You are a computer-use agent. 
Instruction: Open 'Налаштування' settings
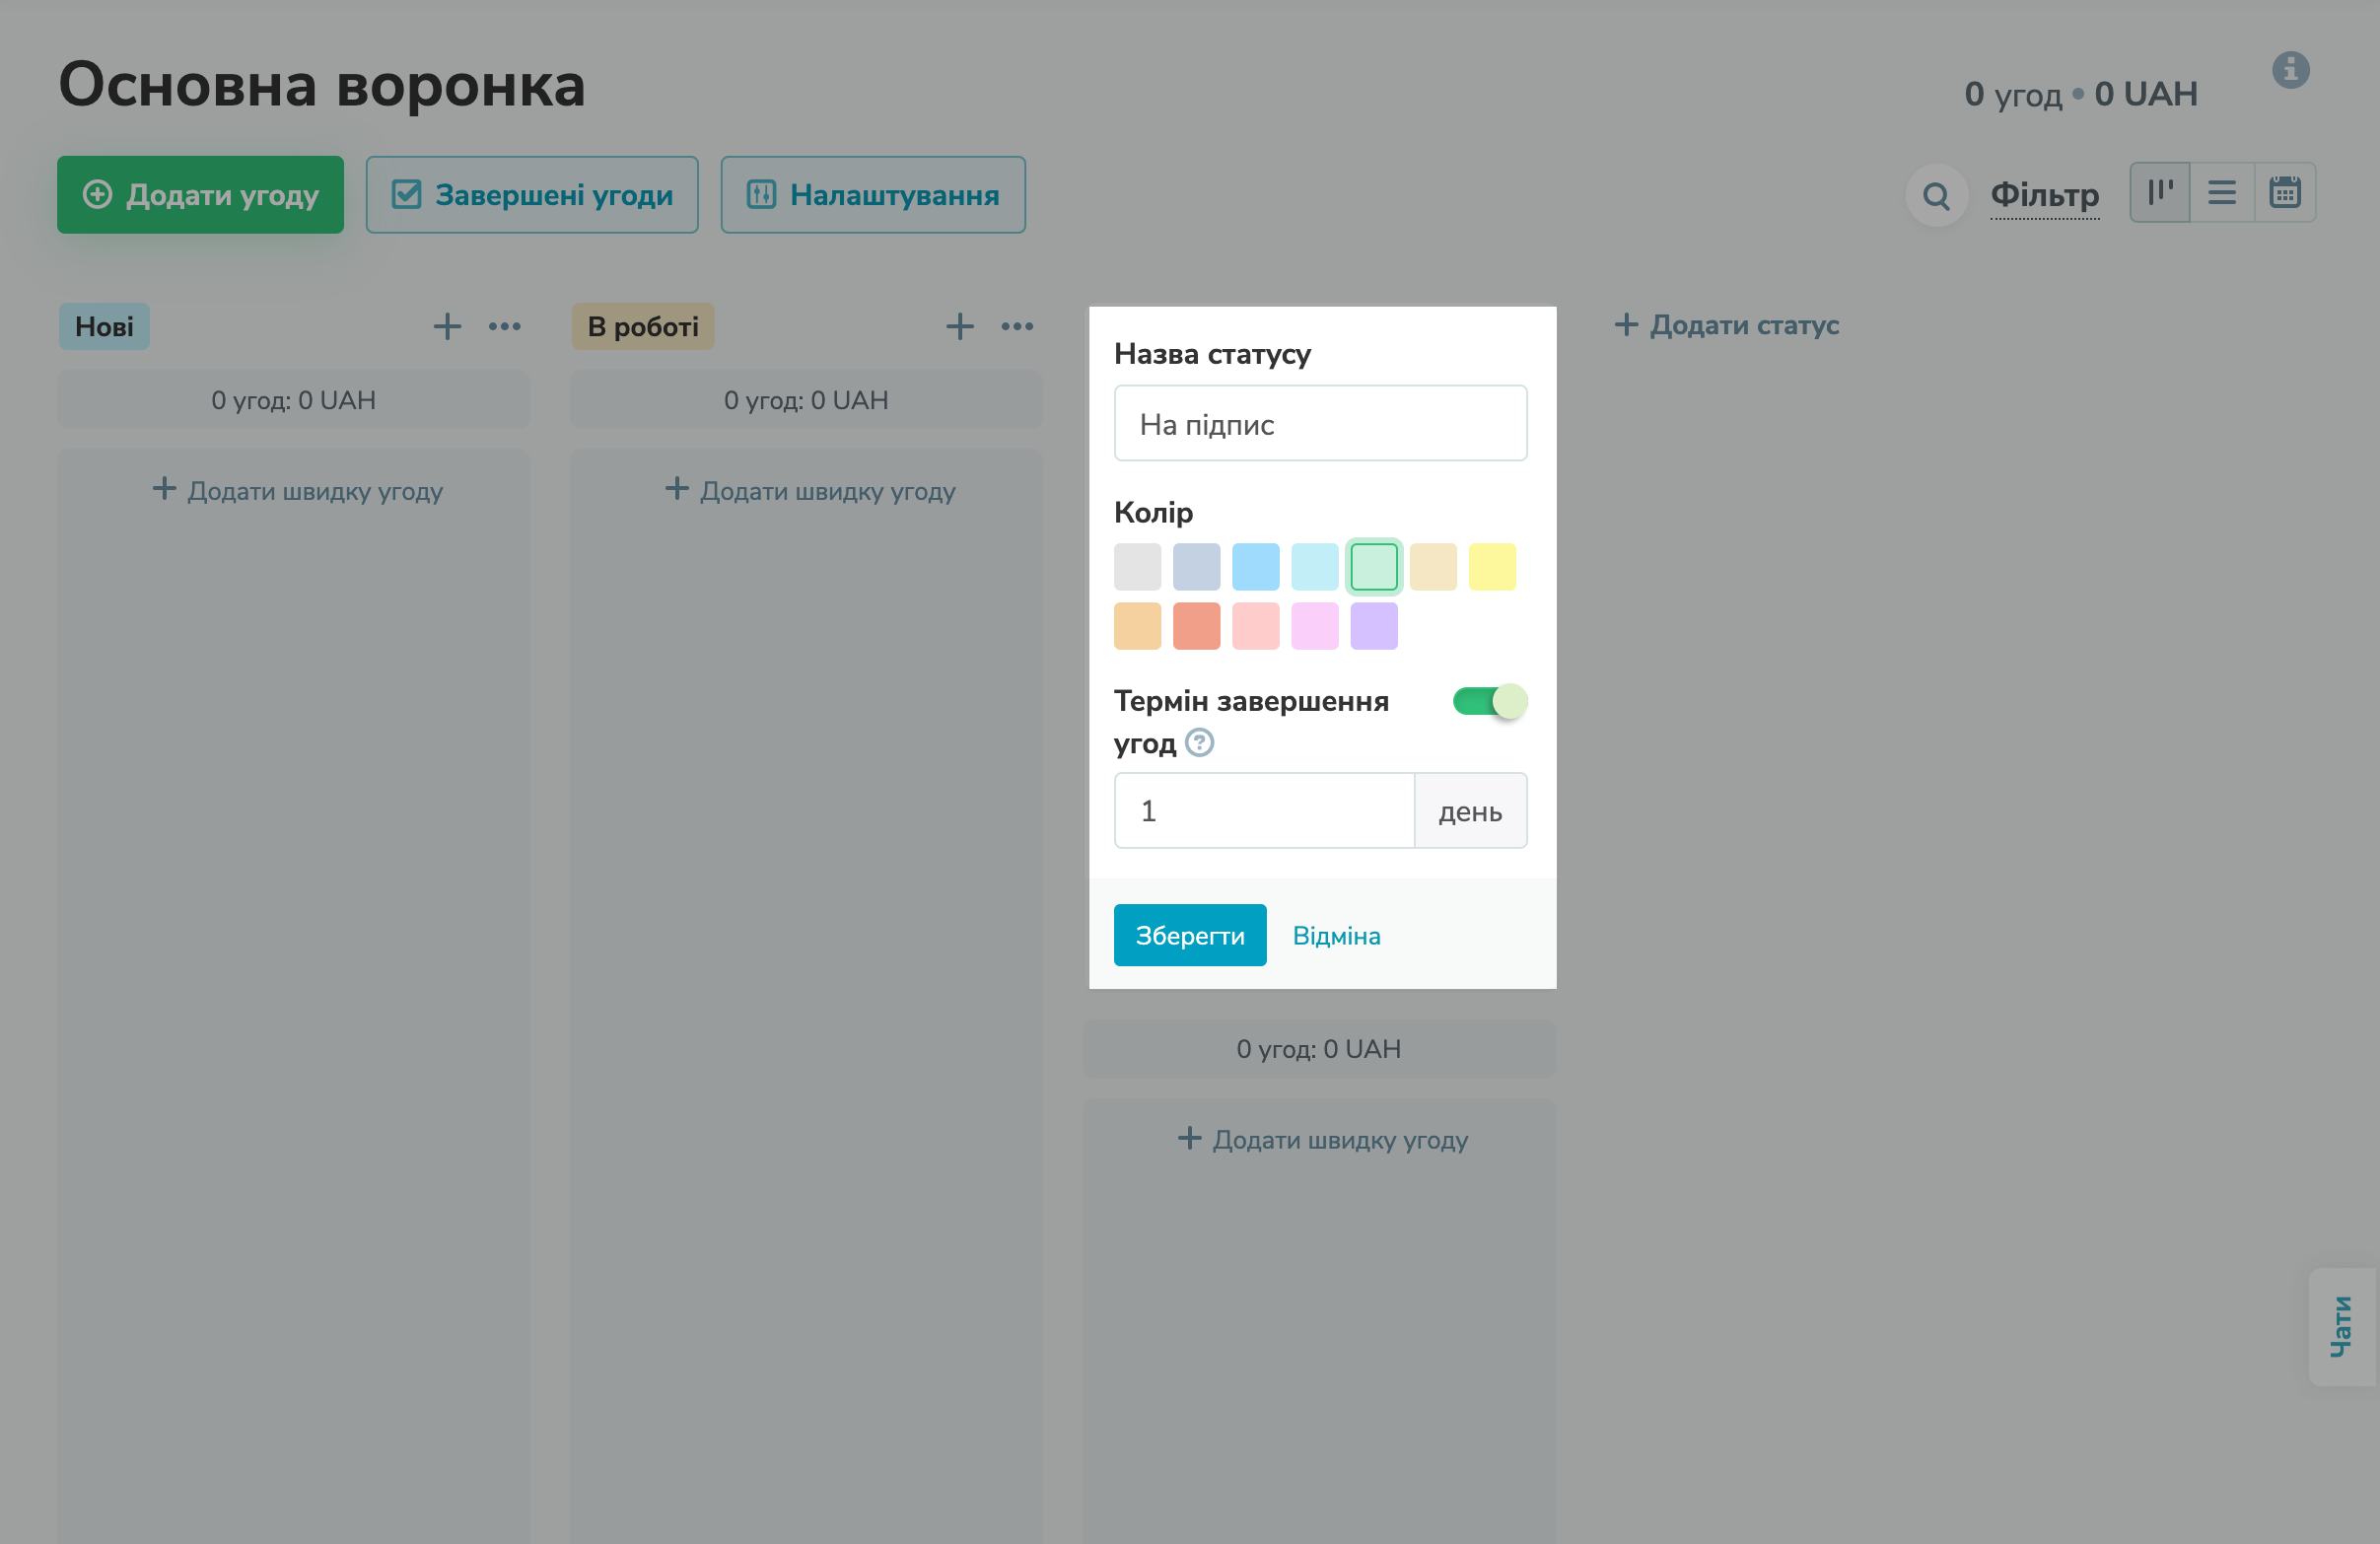pos(872,195)
